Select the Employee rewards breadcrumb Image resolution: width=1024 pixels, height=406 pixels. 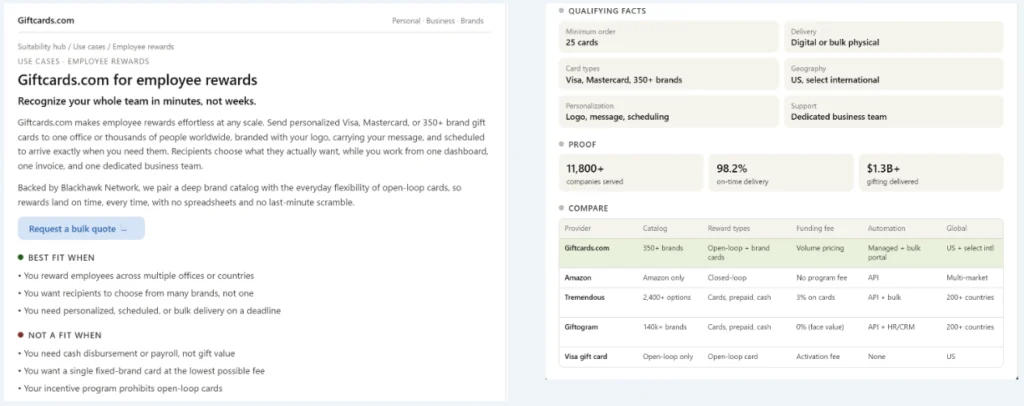(143, 47)
